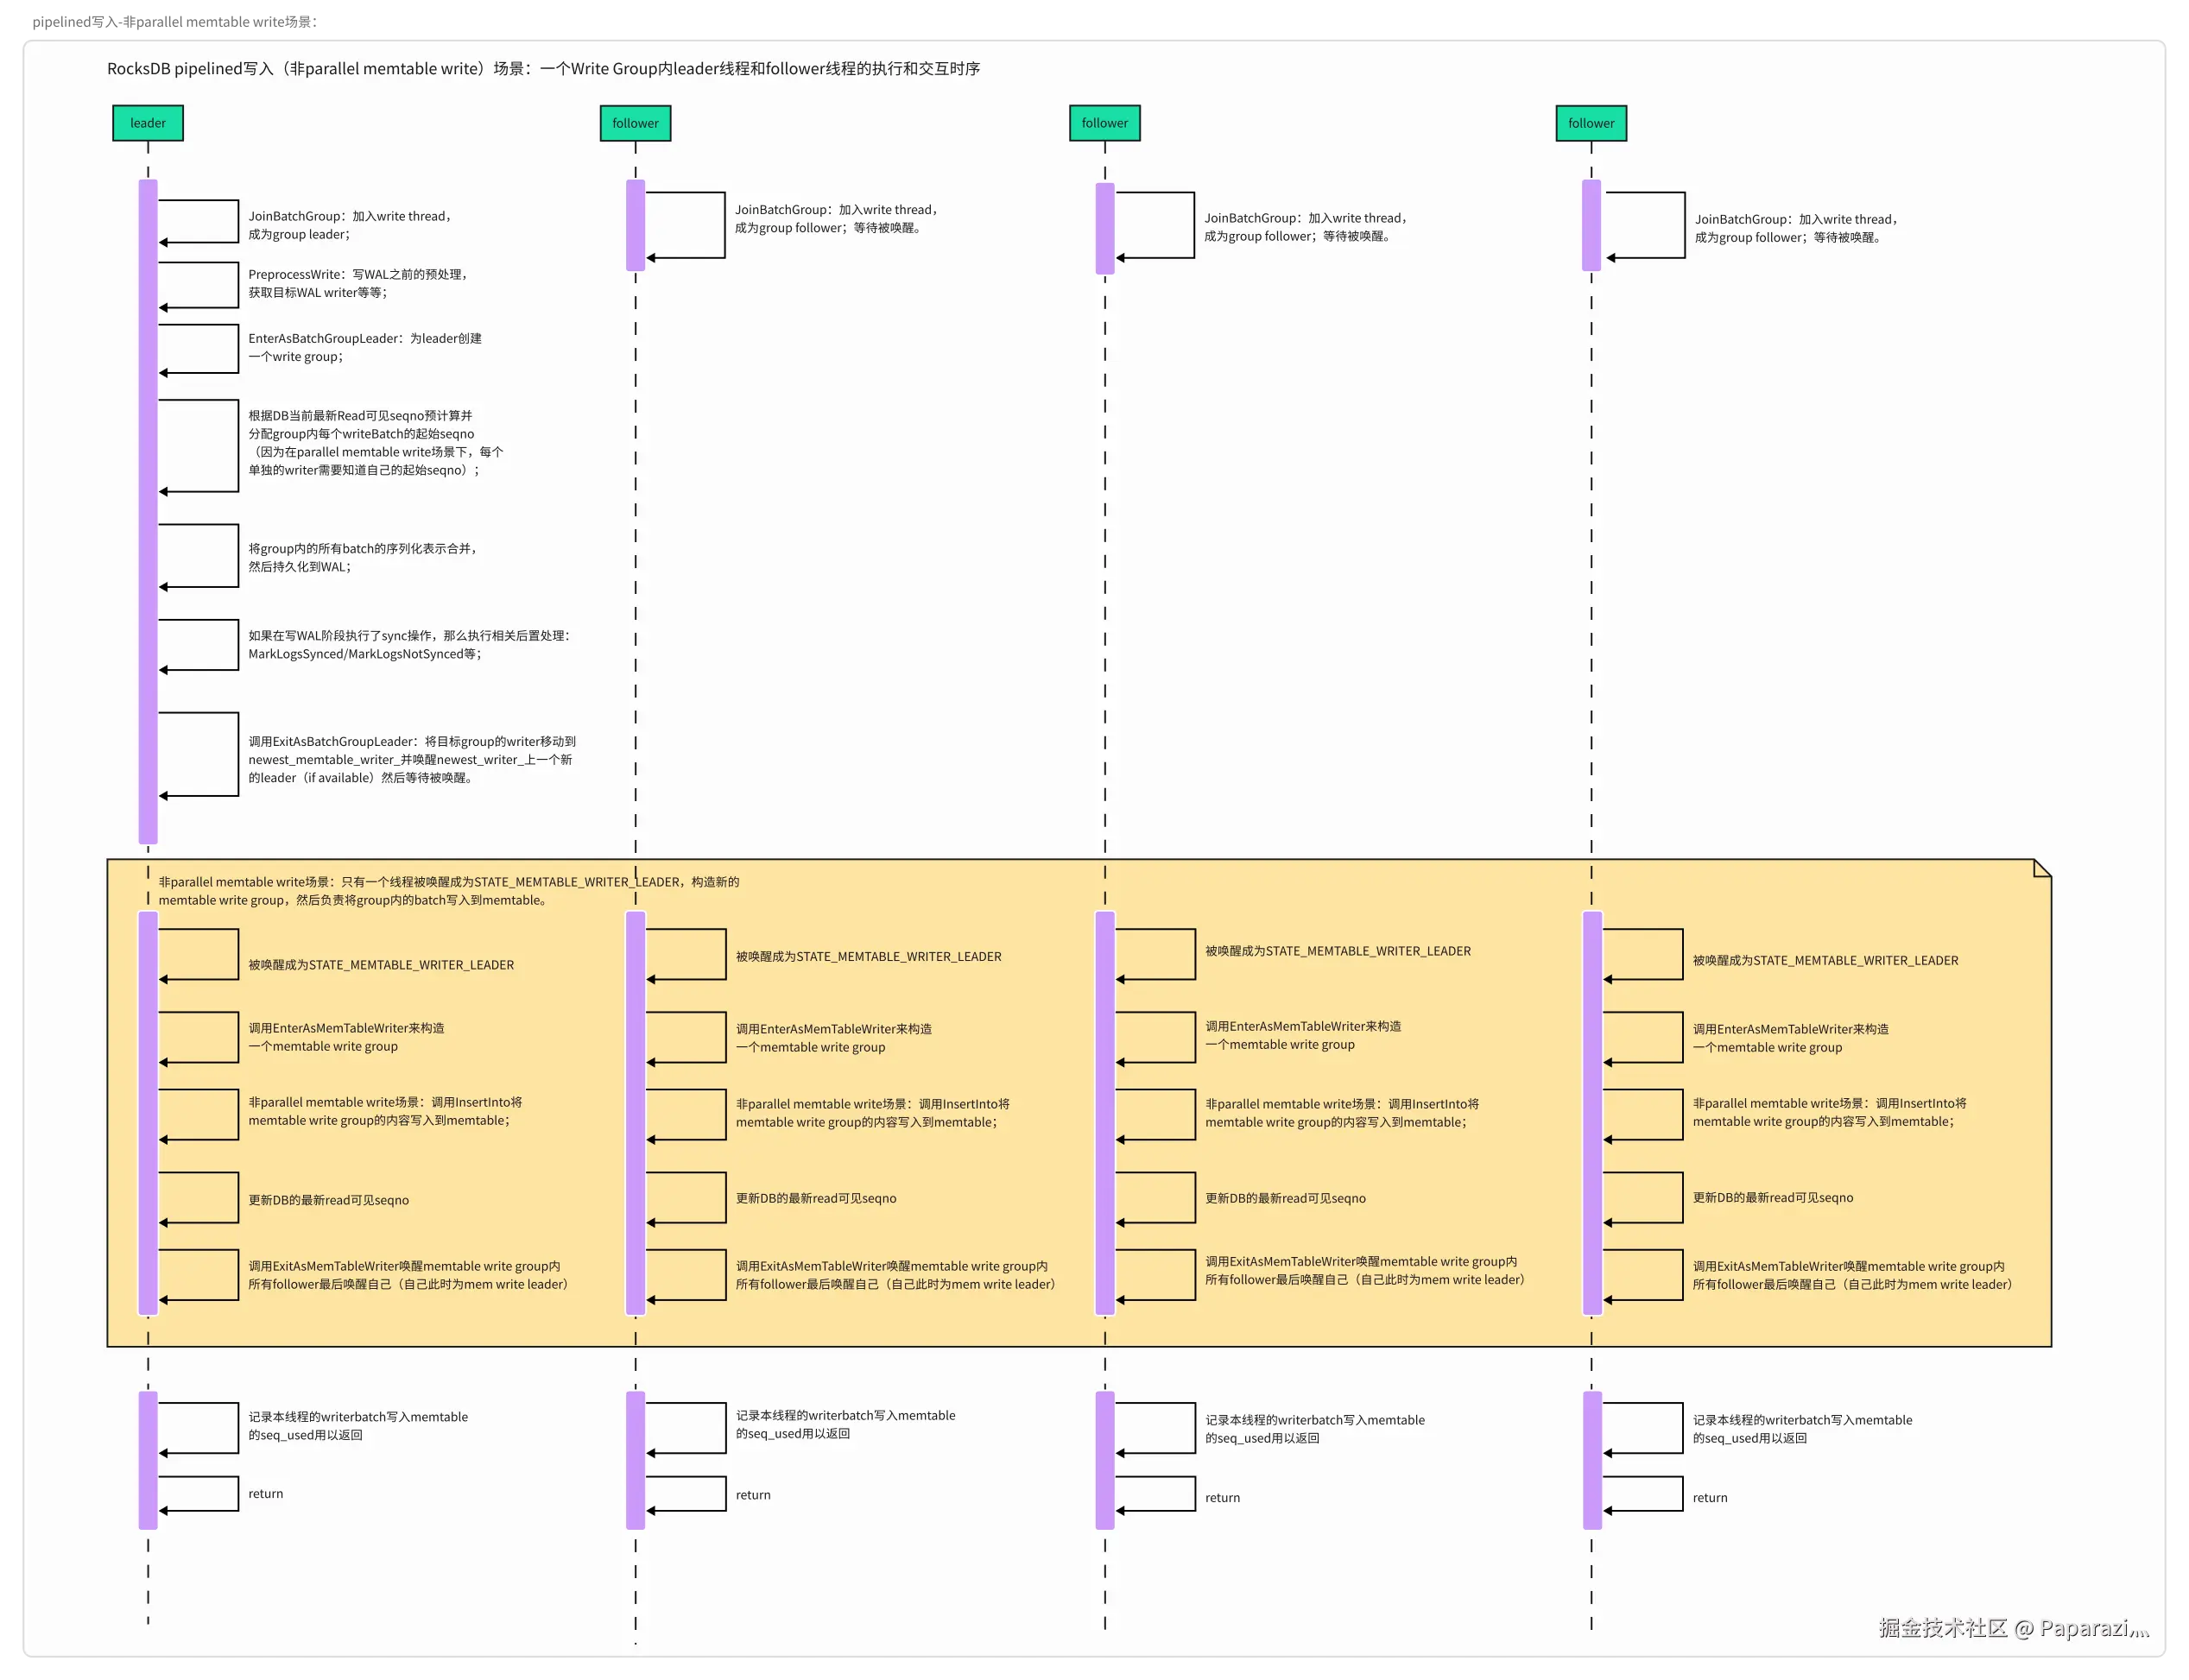Screen dimensions: 2189x1680
Task: Click the 调用ExitAsBatchGroupLeader step description
Action: click(411, 759)
